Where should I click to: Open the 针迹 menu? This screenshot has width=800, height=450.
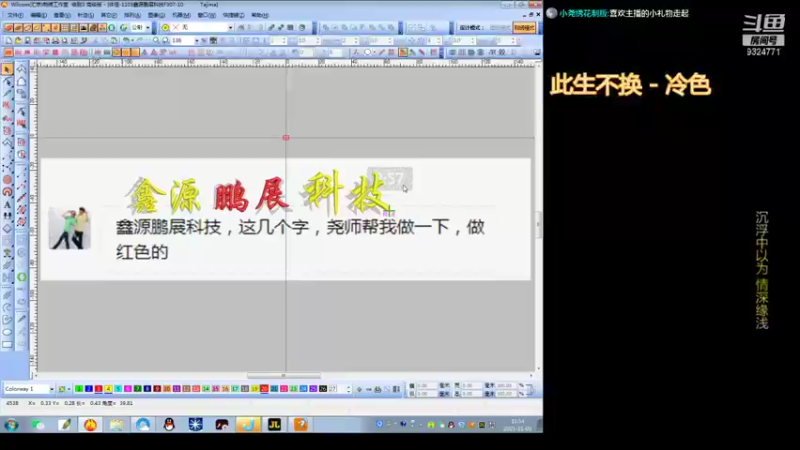click(x=85, y=15)
